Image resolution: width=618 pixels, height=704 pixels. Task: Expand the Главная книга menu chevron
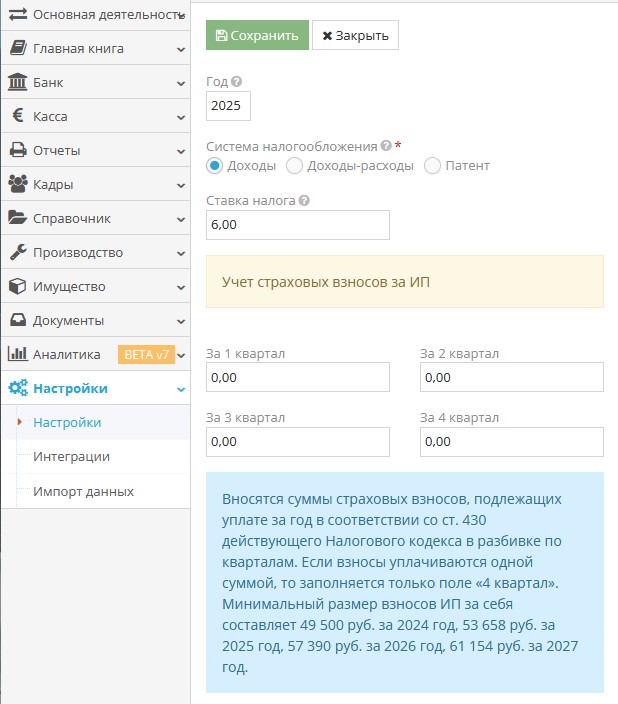coord(180,49)
